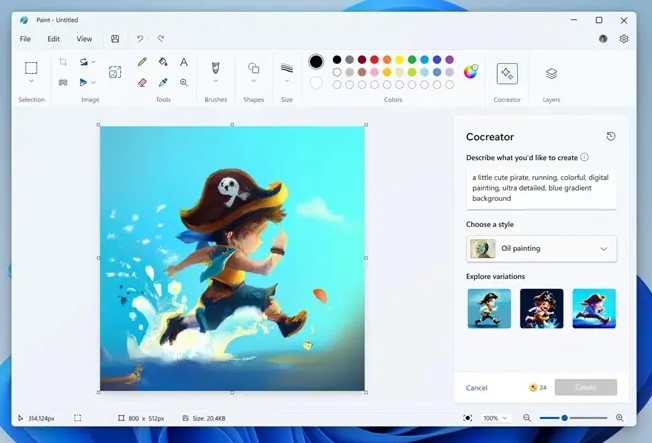Click the Create button
The image size is (652, 443).
(x=585, y=387)
